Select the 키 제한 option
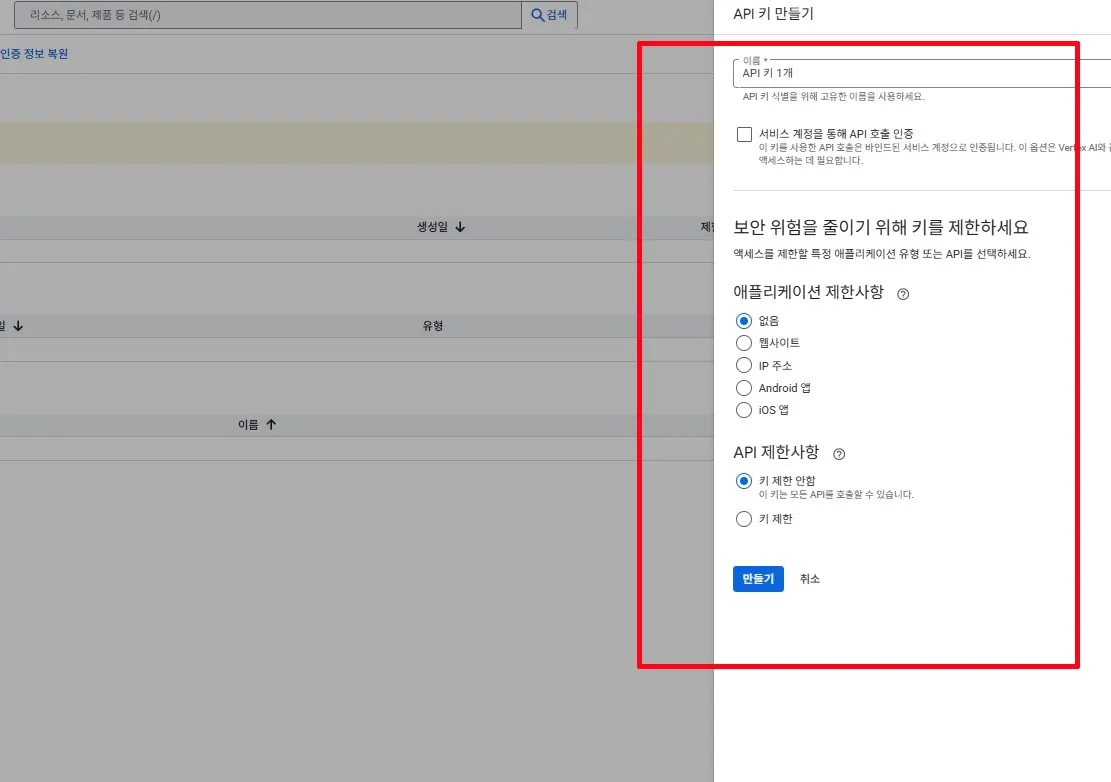Viewport: 1111px width, 782px height. (743, 518)
